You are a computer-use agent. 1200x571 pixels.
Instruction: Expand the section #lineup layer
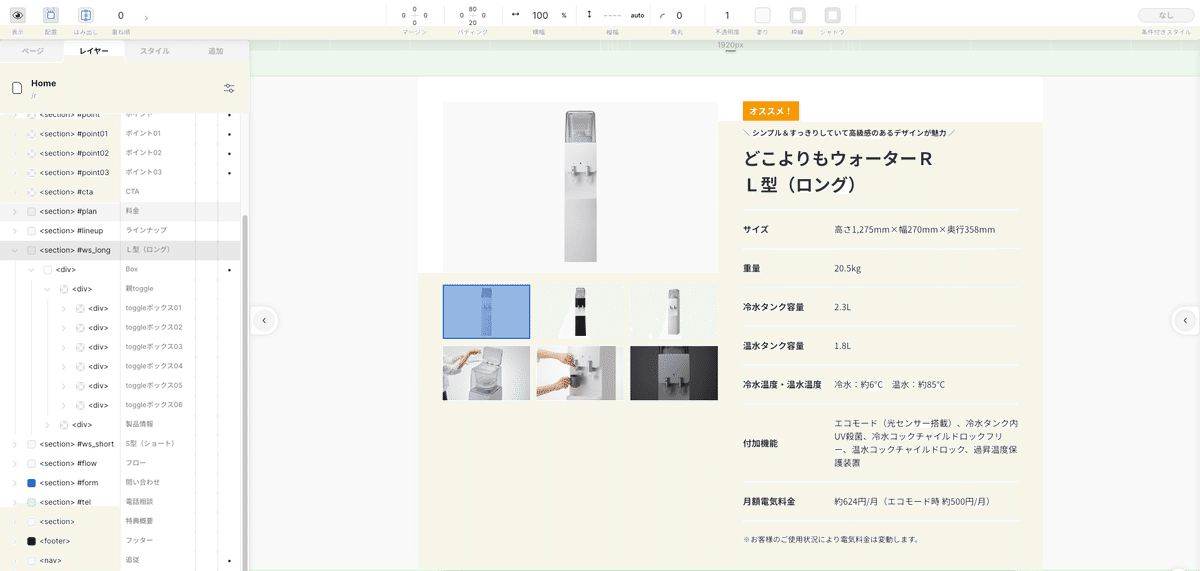pyautogui.click(x=14, y=231)
